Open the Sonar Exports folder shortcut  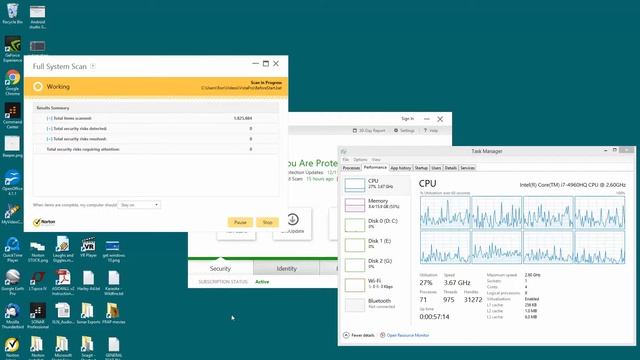pyautogui.click(x=88, y=313)
